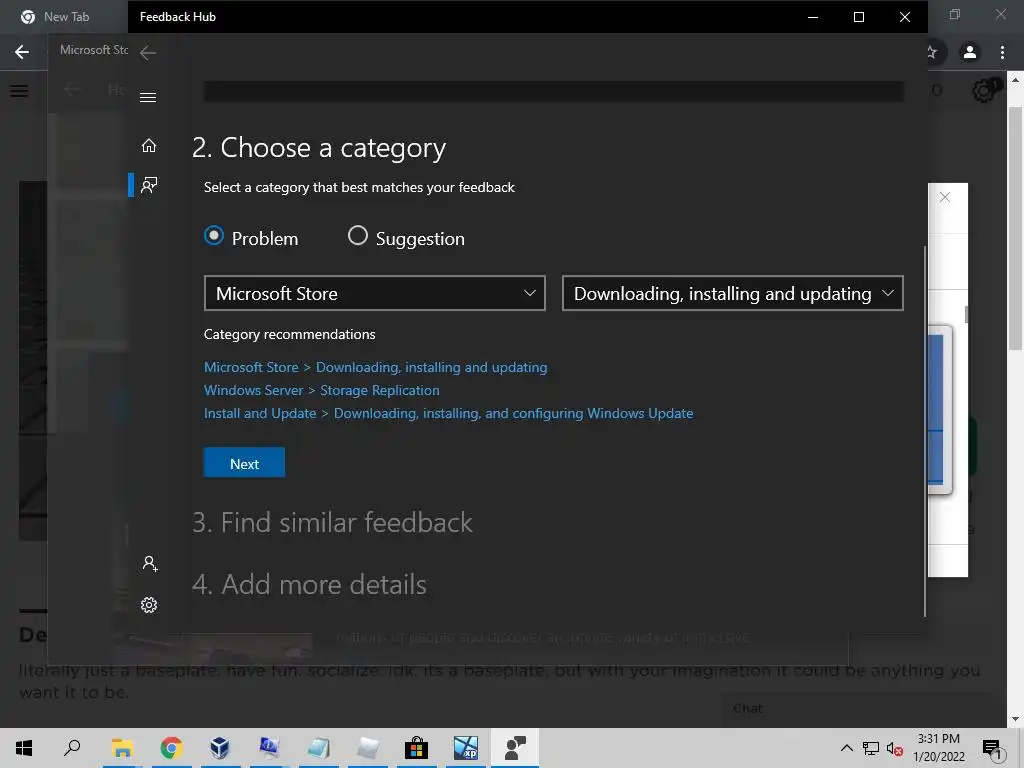Open File Explorer from taskbar
This screenshot has width=1024, height=768.
pos(122,748)
